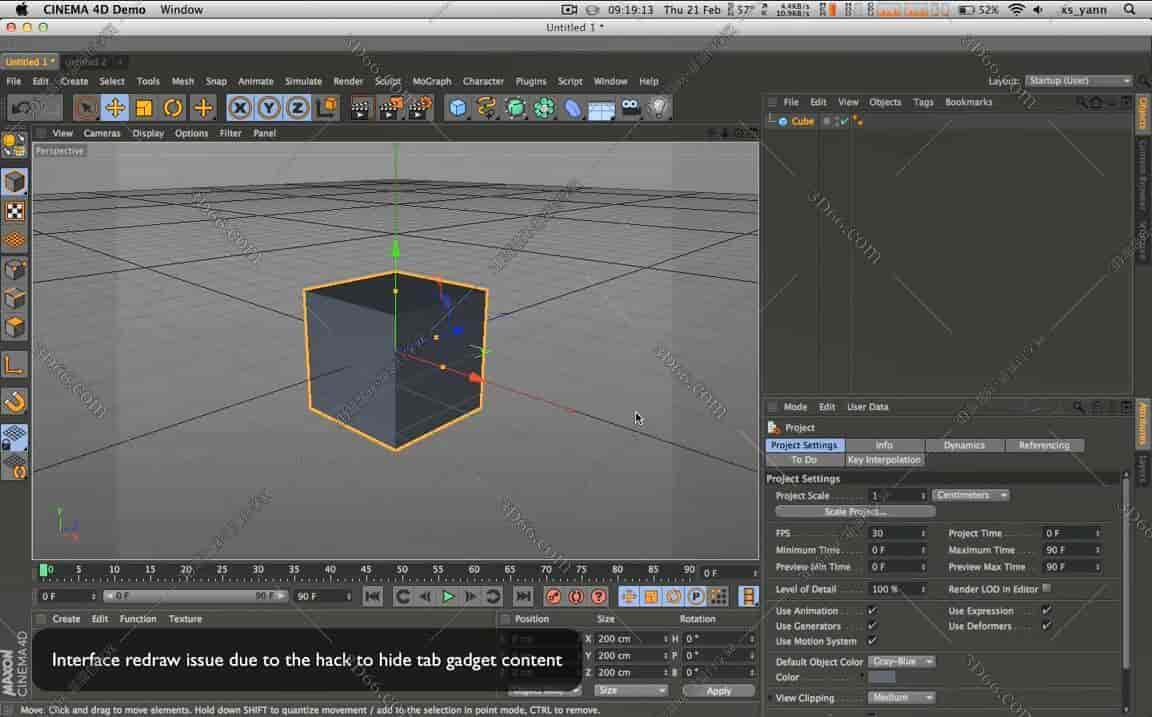Click the Cube primitive icon
Image resolution: width=1152 pixels, height=717 pixels.
coord(457,107)
